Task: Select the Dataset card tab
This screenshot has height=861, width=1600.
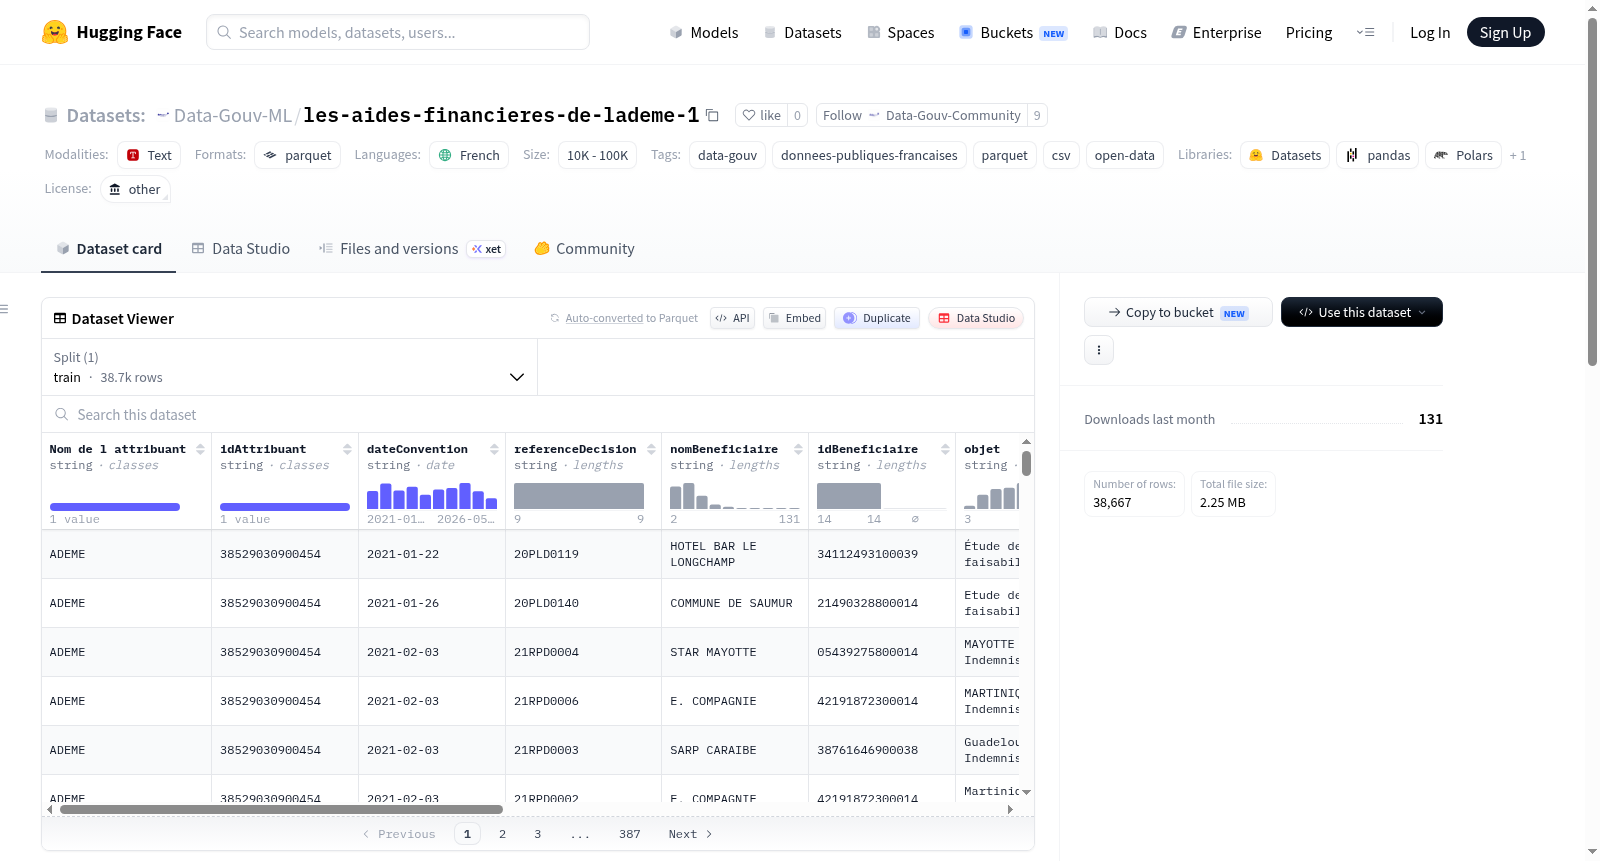Action: coord(108,249)
